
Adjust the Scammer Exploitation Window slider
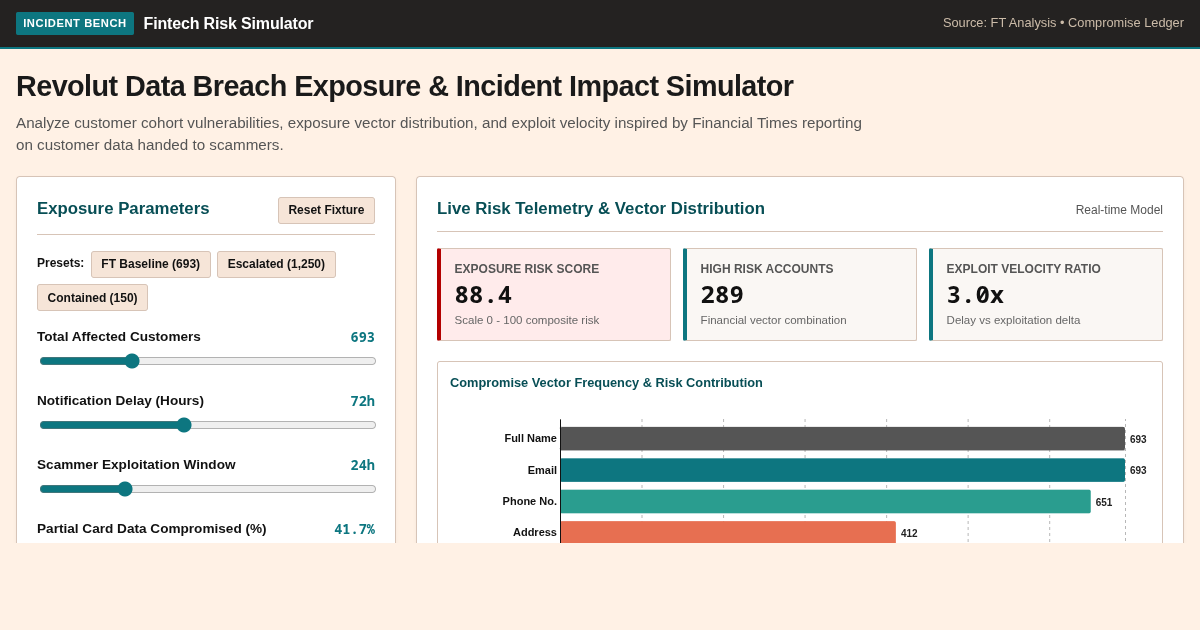click(208, 489)
